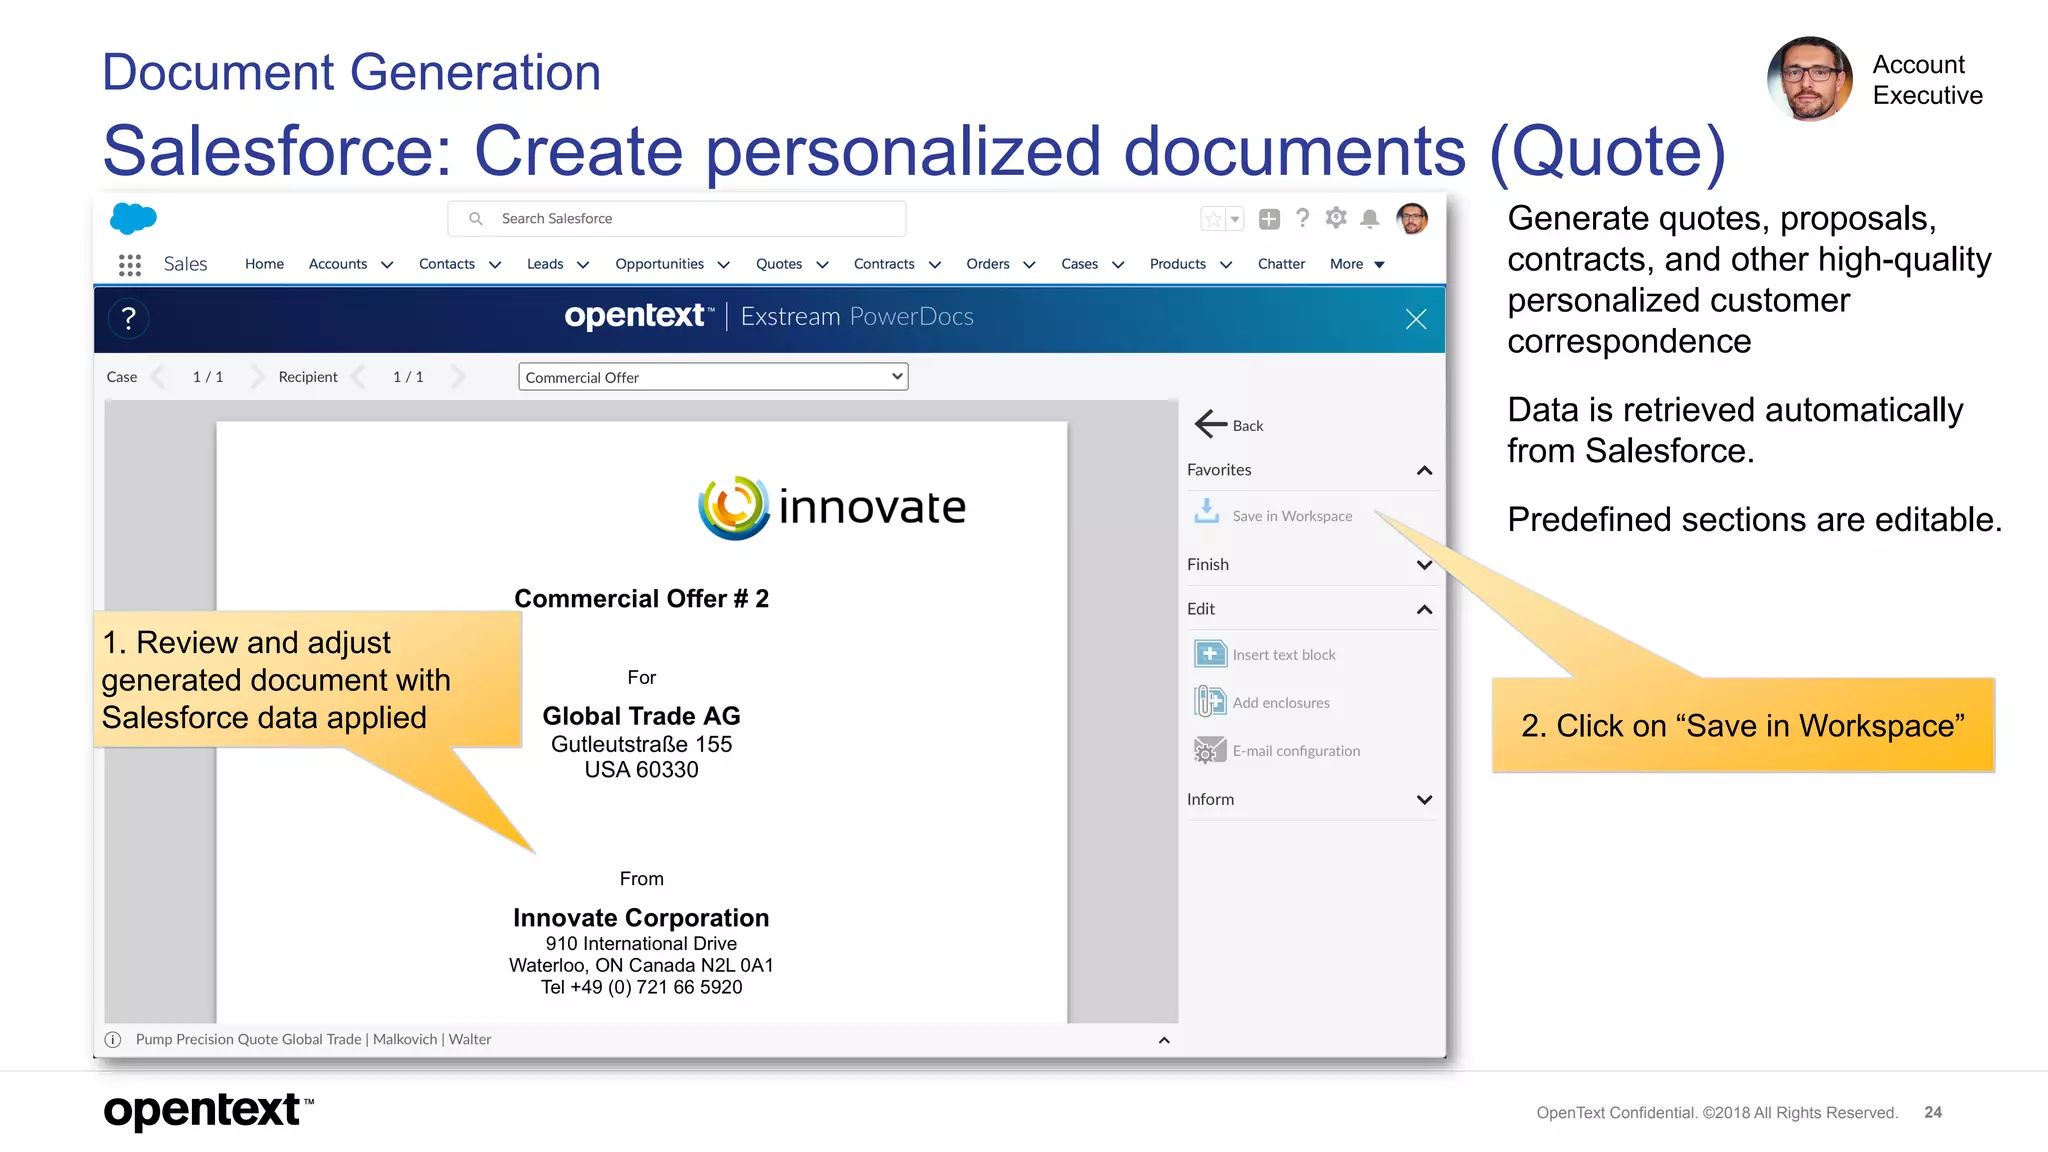Screen dimensions: 2048x1152
Task: Click the Add enclosures icon
Action: pyautogui.click(x=1210, y=702)
